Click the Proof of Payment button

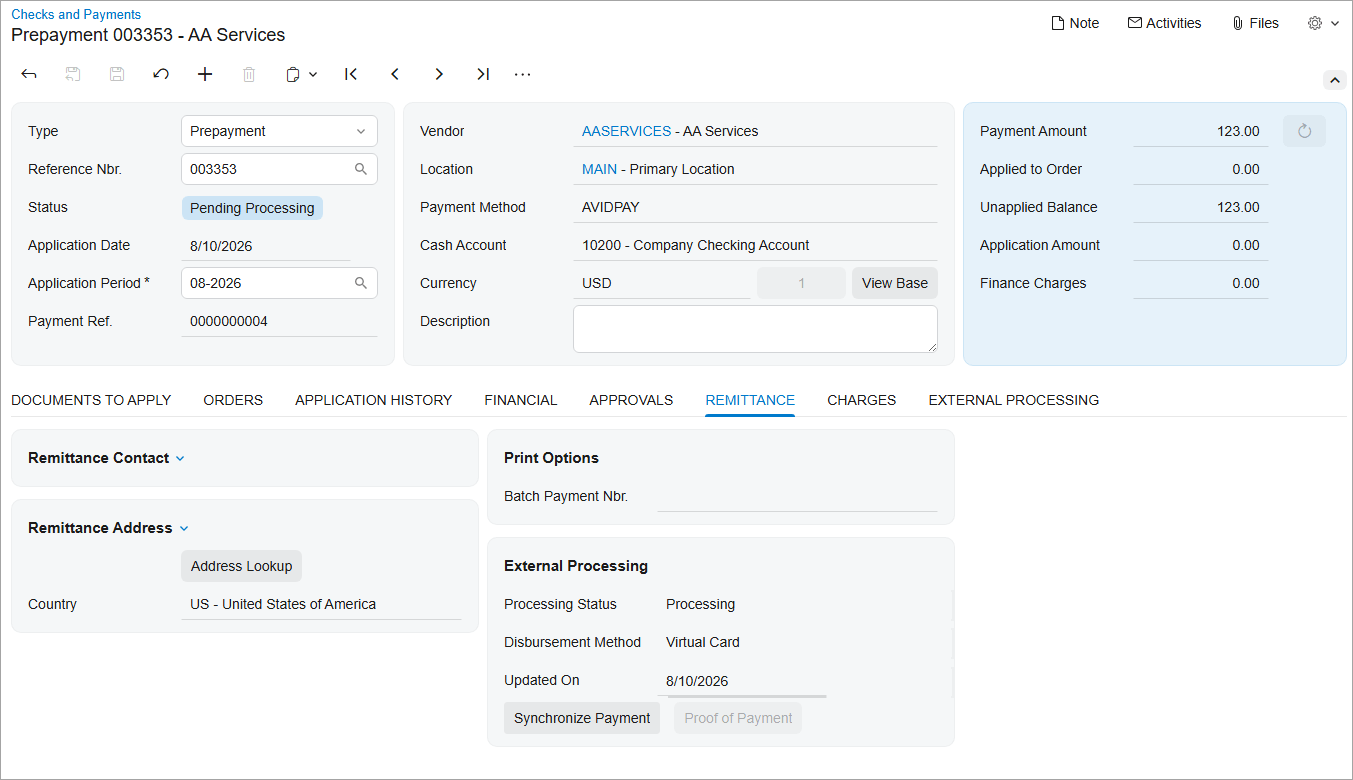coord(738,718)
